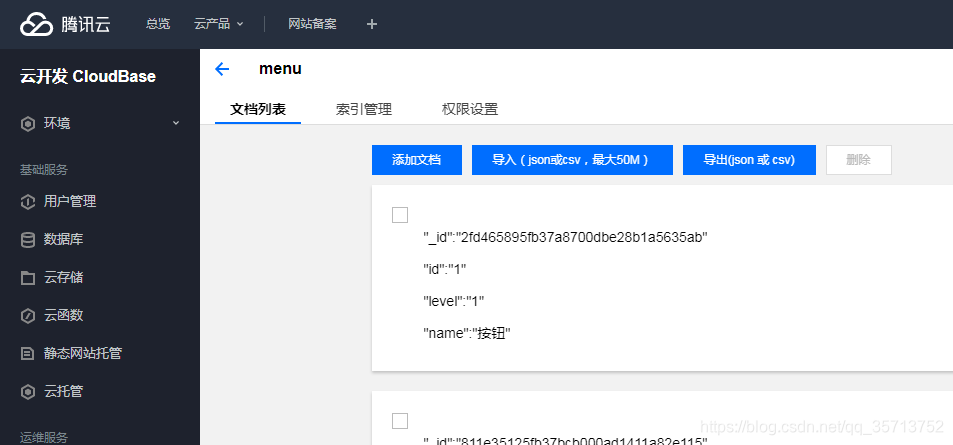
Task: Click the 用户管理 shield icon
Action: tap(28, 202)
